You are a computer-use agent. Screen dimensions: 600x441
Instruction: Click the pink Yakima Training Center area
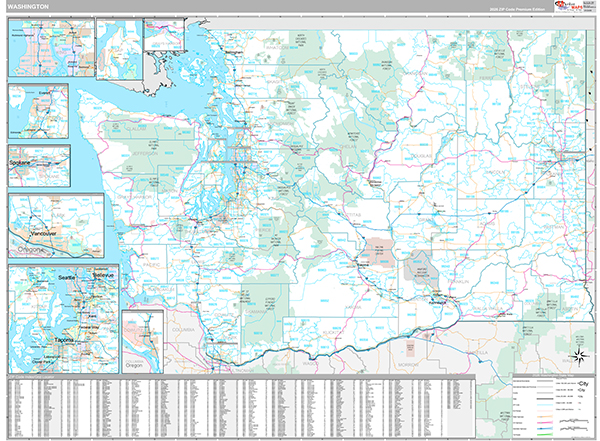pyautogui.click(x=379, y=253)
